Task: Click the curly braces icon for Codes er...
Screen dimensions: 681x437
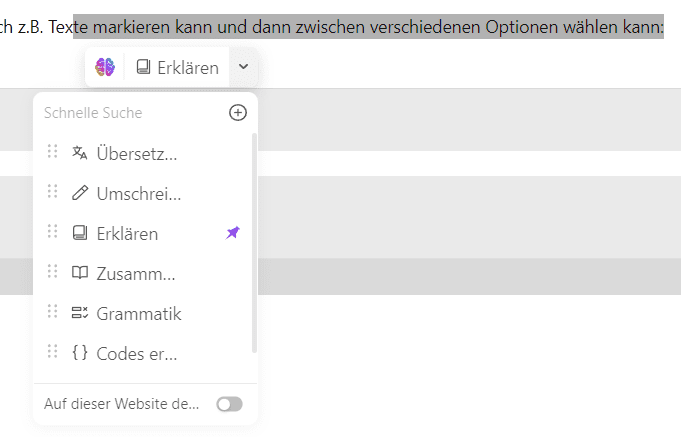Action: (79, 353)
